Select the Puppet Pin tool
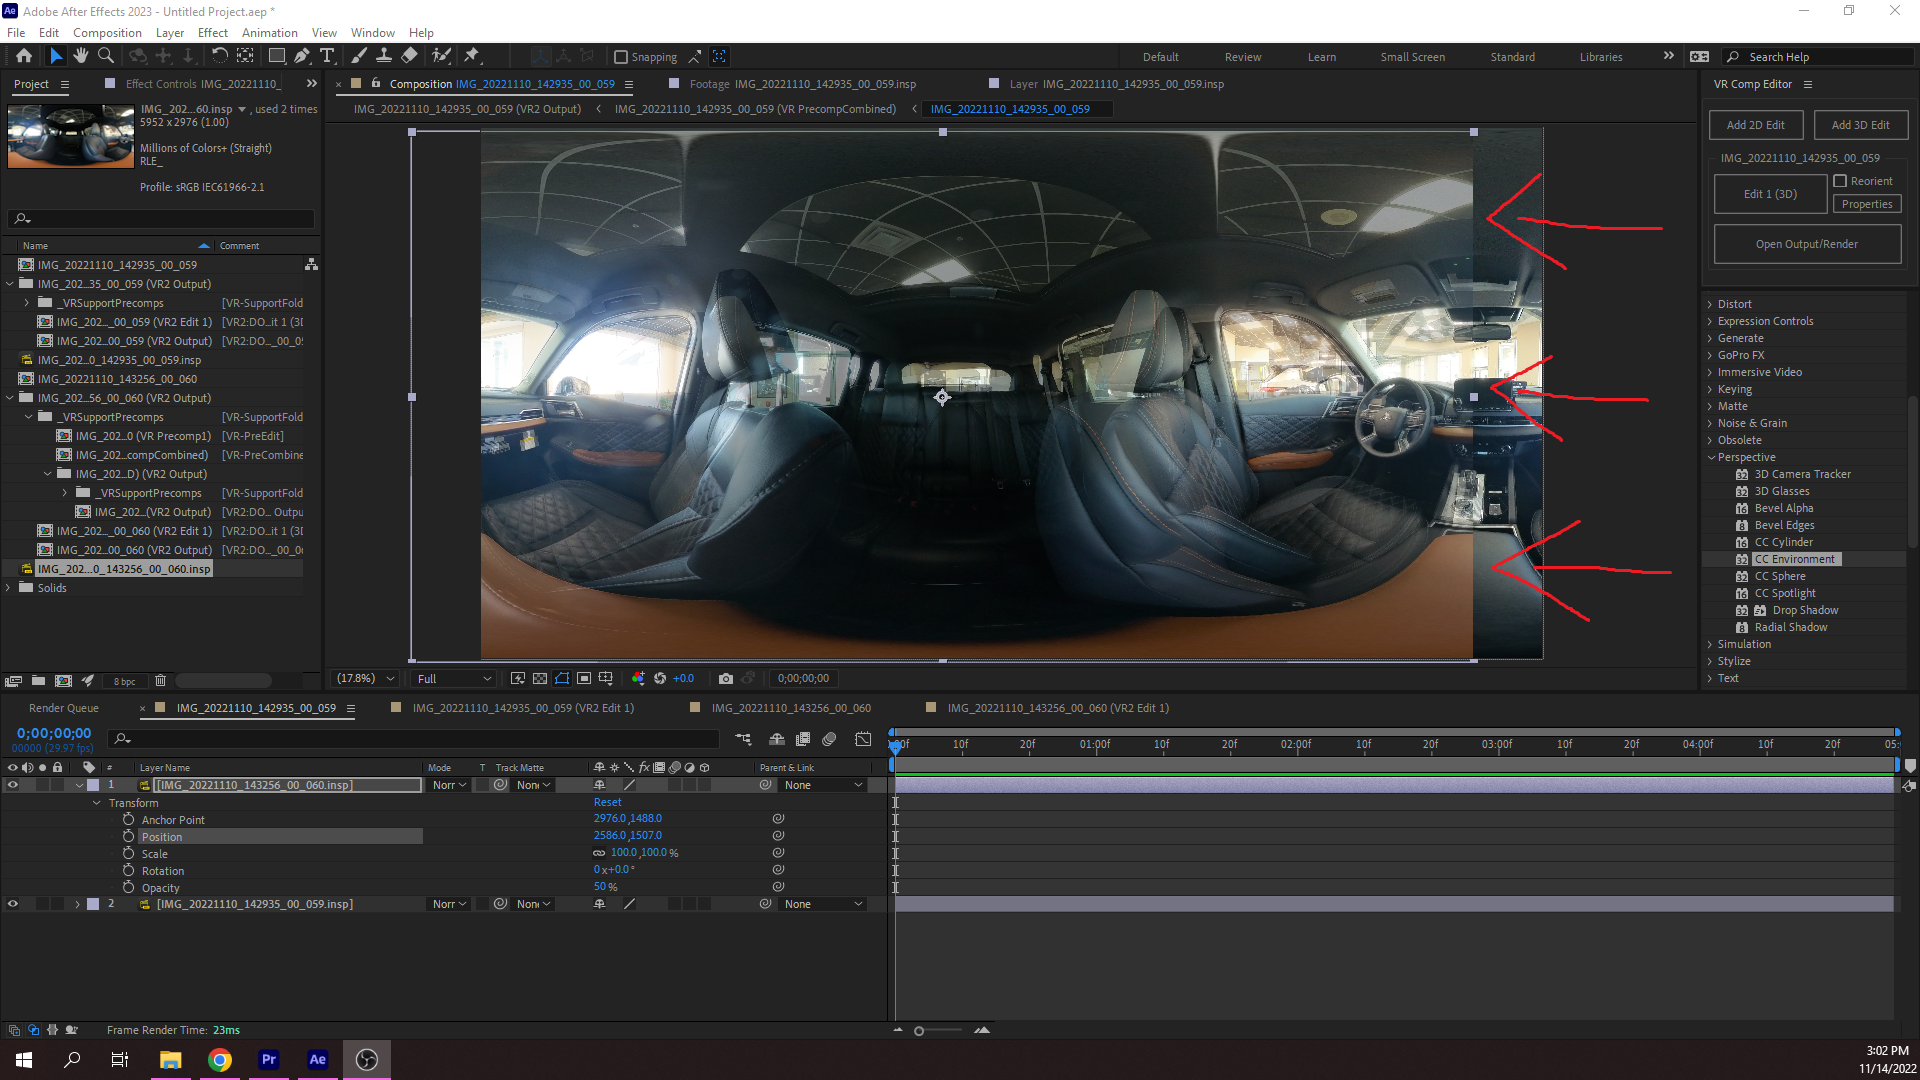Screen dimensions: 1920x1080 [x=472, y=56]
